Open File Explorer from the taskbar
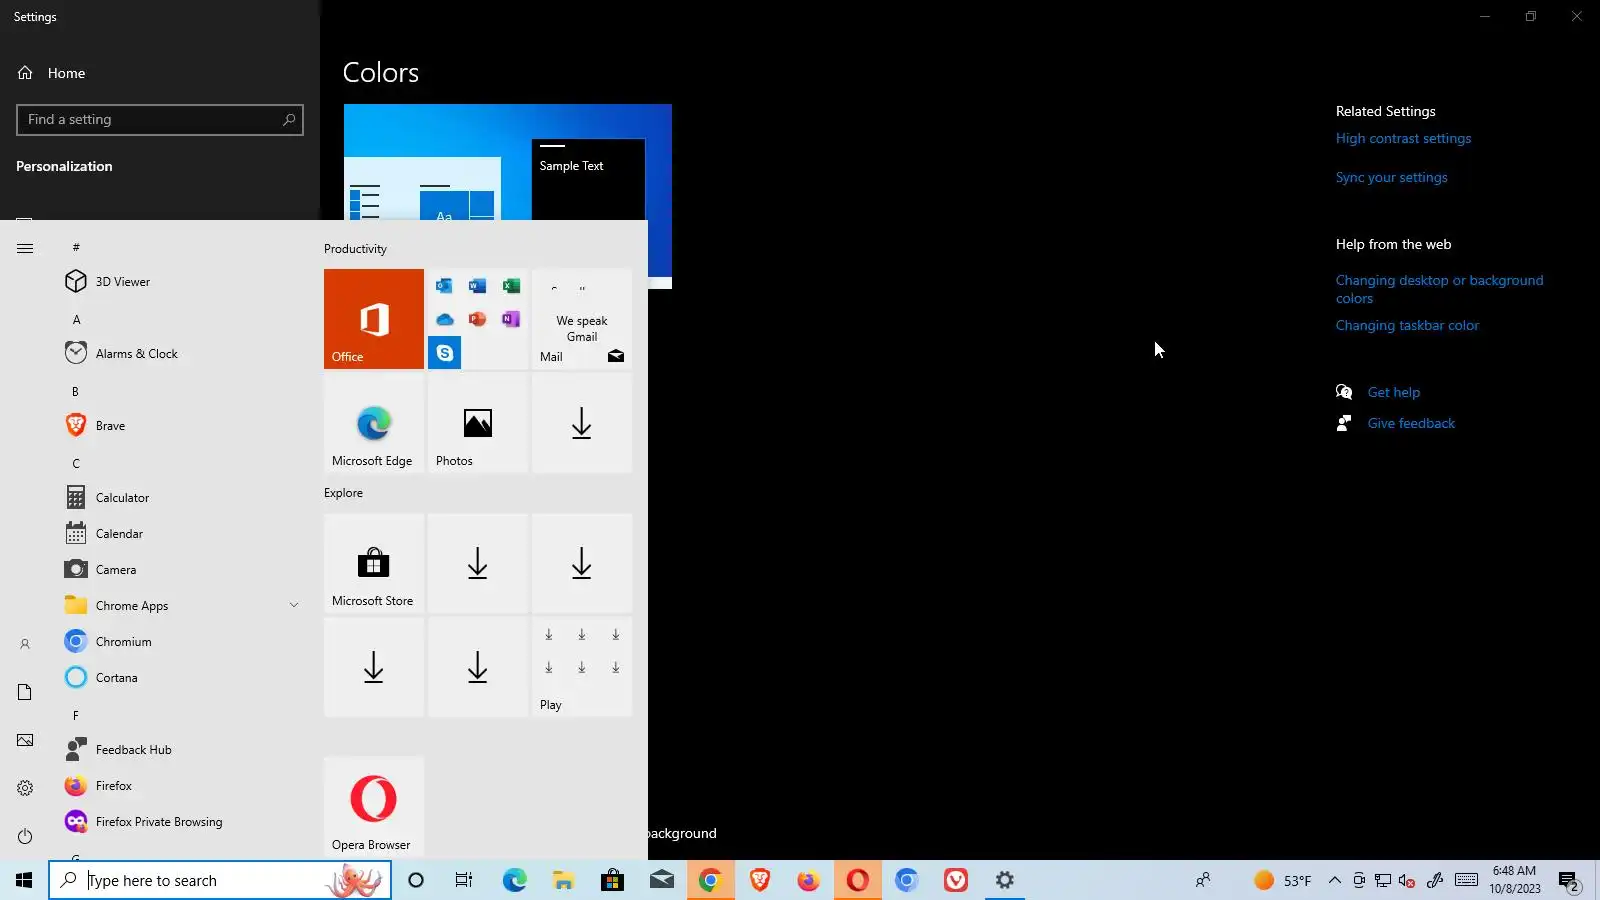Screen dimensions: 1600x900 564,881
